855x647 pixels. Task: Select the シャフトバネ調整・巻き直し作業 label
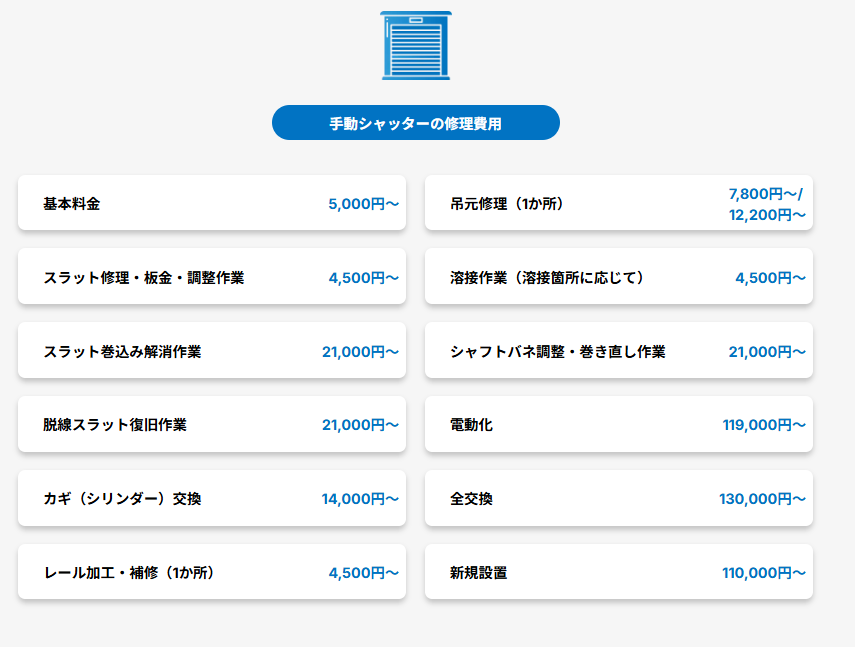(558, 352)
